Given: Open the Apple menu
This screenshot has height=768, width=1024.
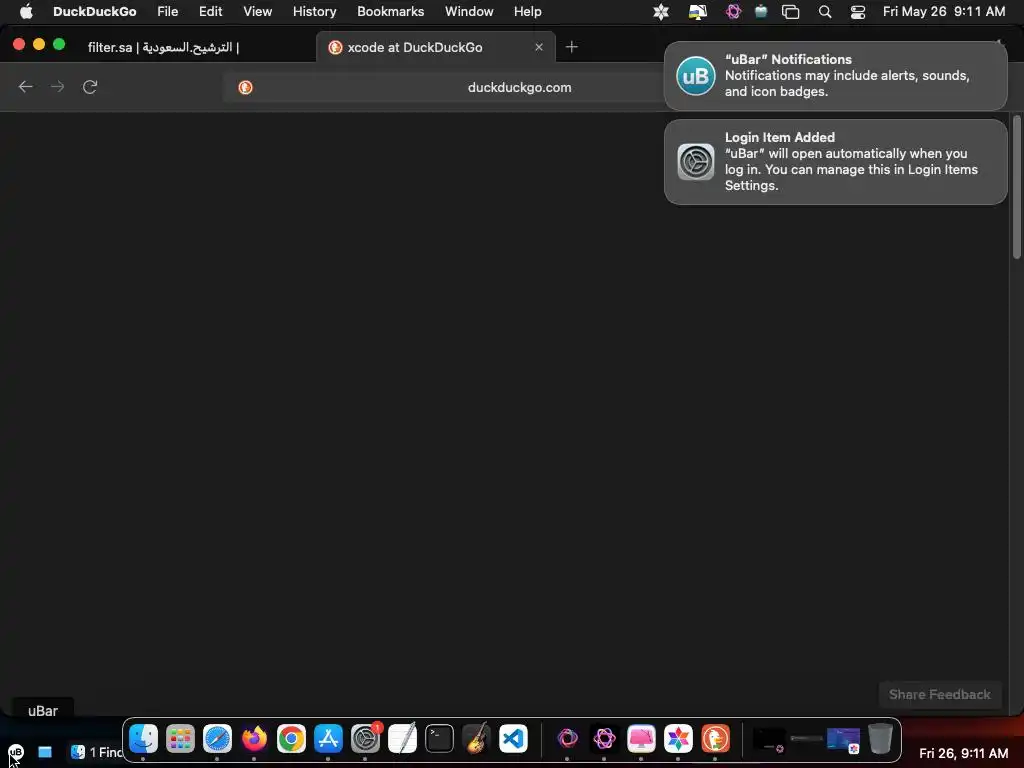Looking at the screenshot, I should pos(26,11).
